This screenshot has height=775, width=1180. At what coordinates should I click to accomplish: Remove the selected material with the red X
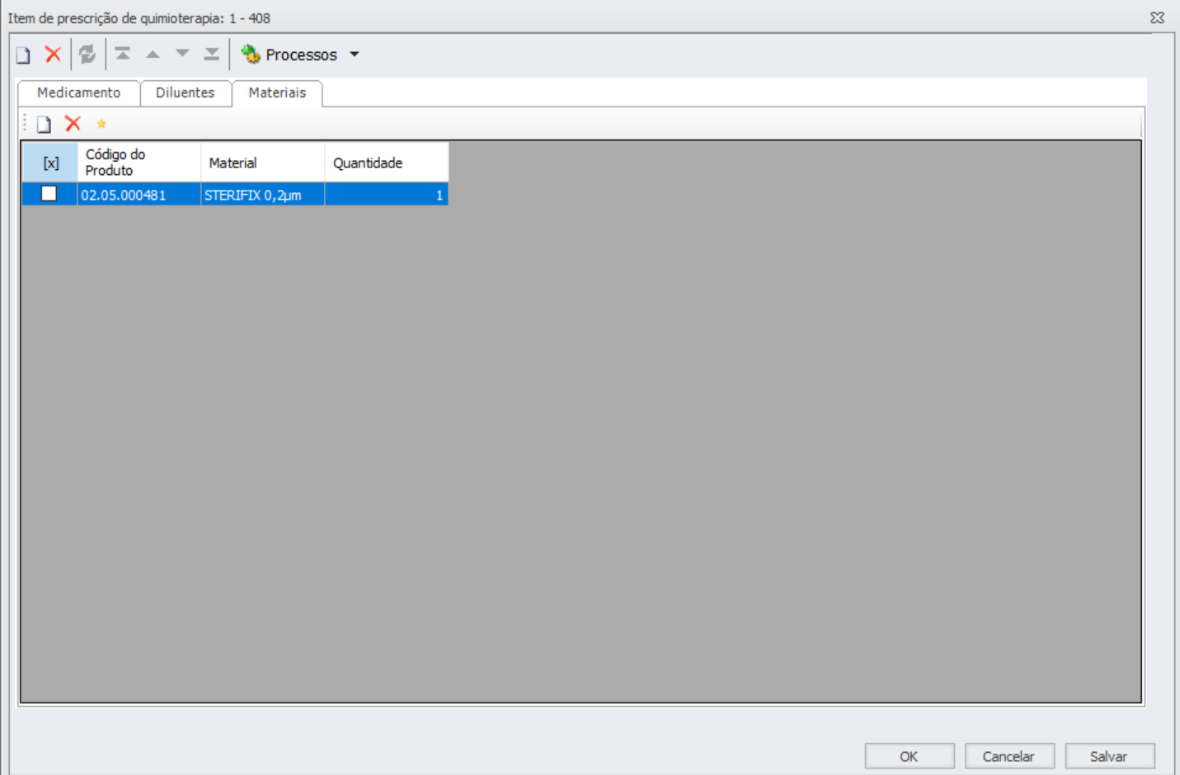[x=73, y=123]
